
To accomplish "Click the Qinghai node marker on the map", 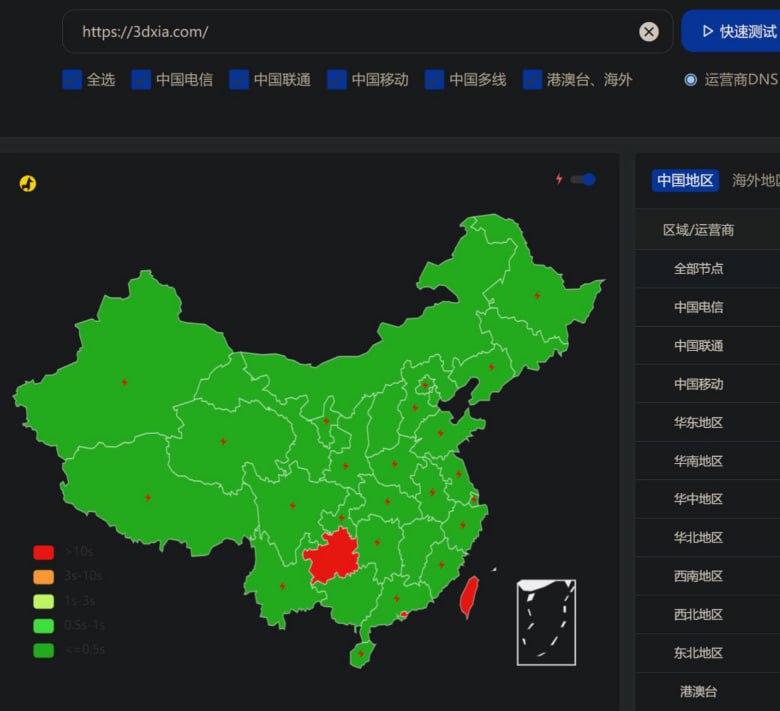I will (x=223, y=441).
